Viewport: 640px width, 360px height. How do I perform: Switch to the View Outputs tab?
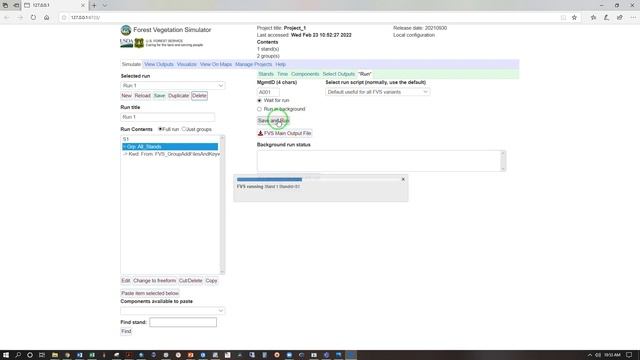click(x=159, y=64)
